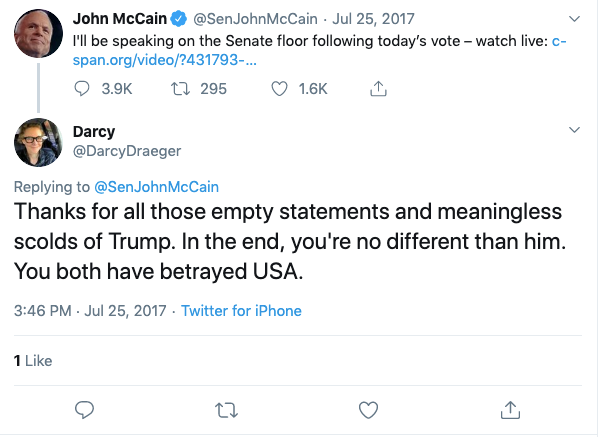This screenshot has width=600, height=437.
Task: Expand Darcy tweet options chevron
Action: (x=575, y=130)
